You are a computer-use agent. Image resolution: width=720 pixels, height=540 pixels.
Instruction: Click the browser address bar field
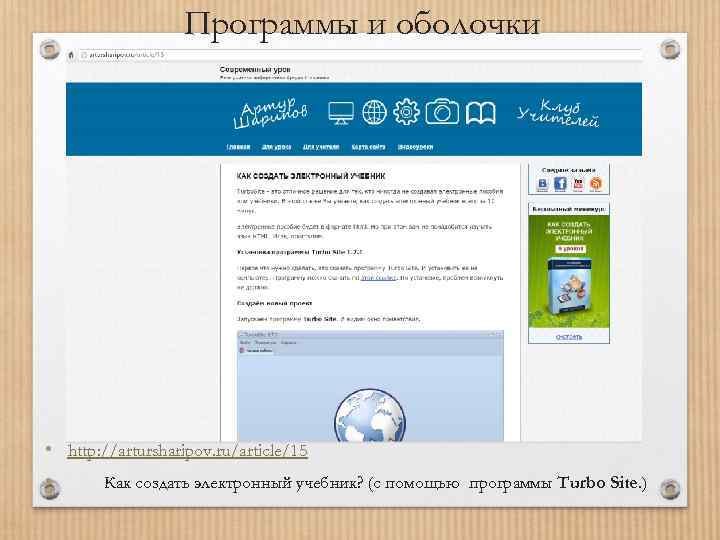tap(360, 55)
